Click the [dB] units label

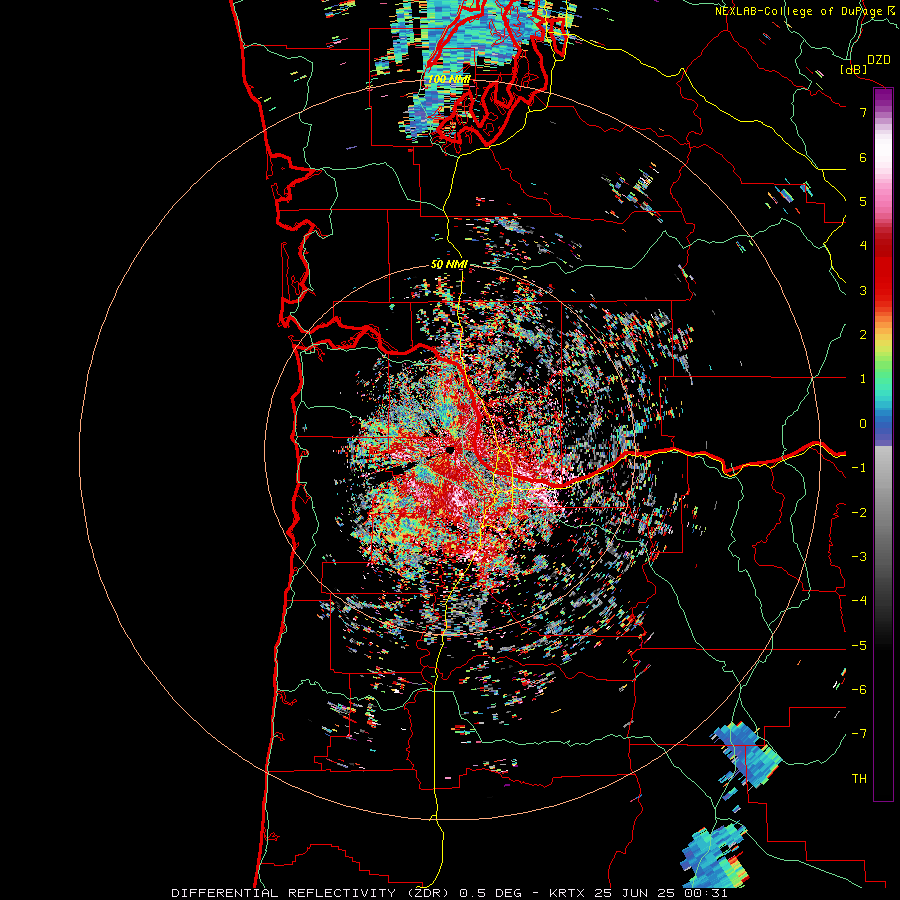pos(854,69)
